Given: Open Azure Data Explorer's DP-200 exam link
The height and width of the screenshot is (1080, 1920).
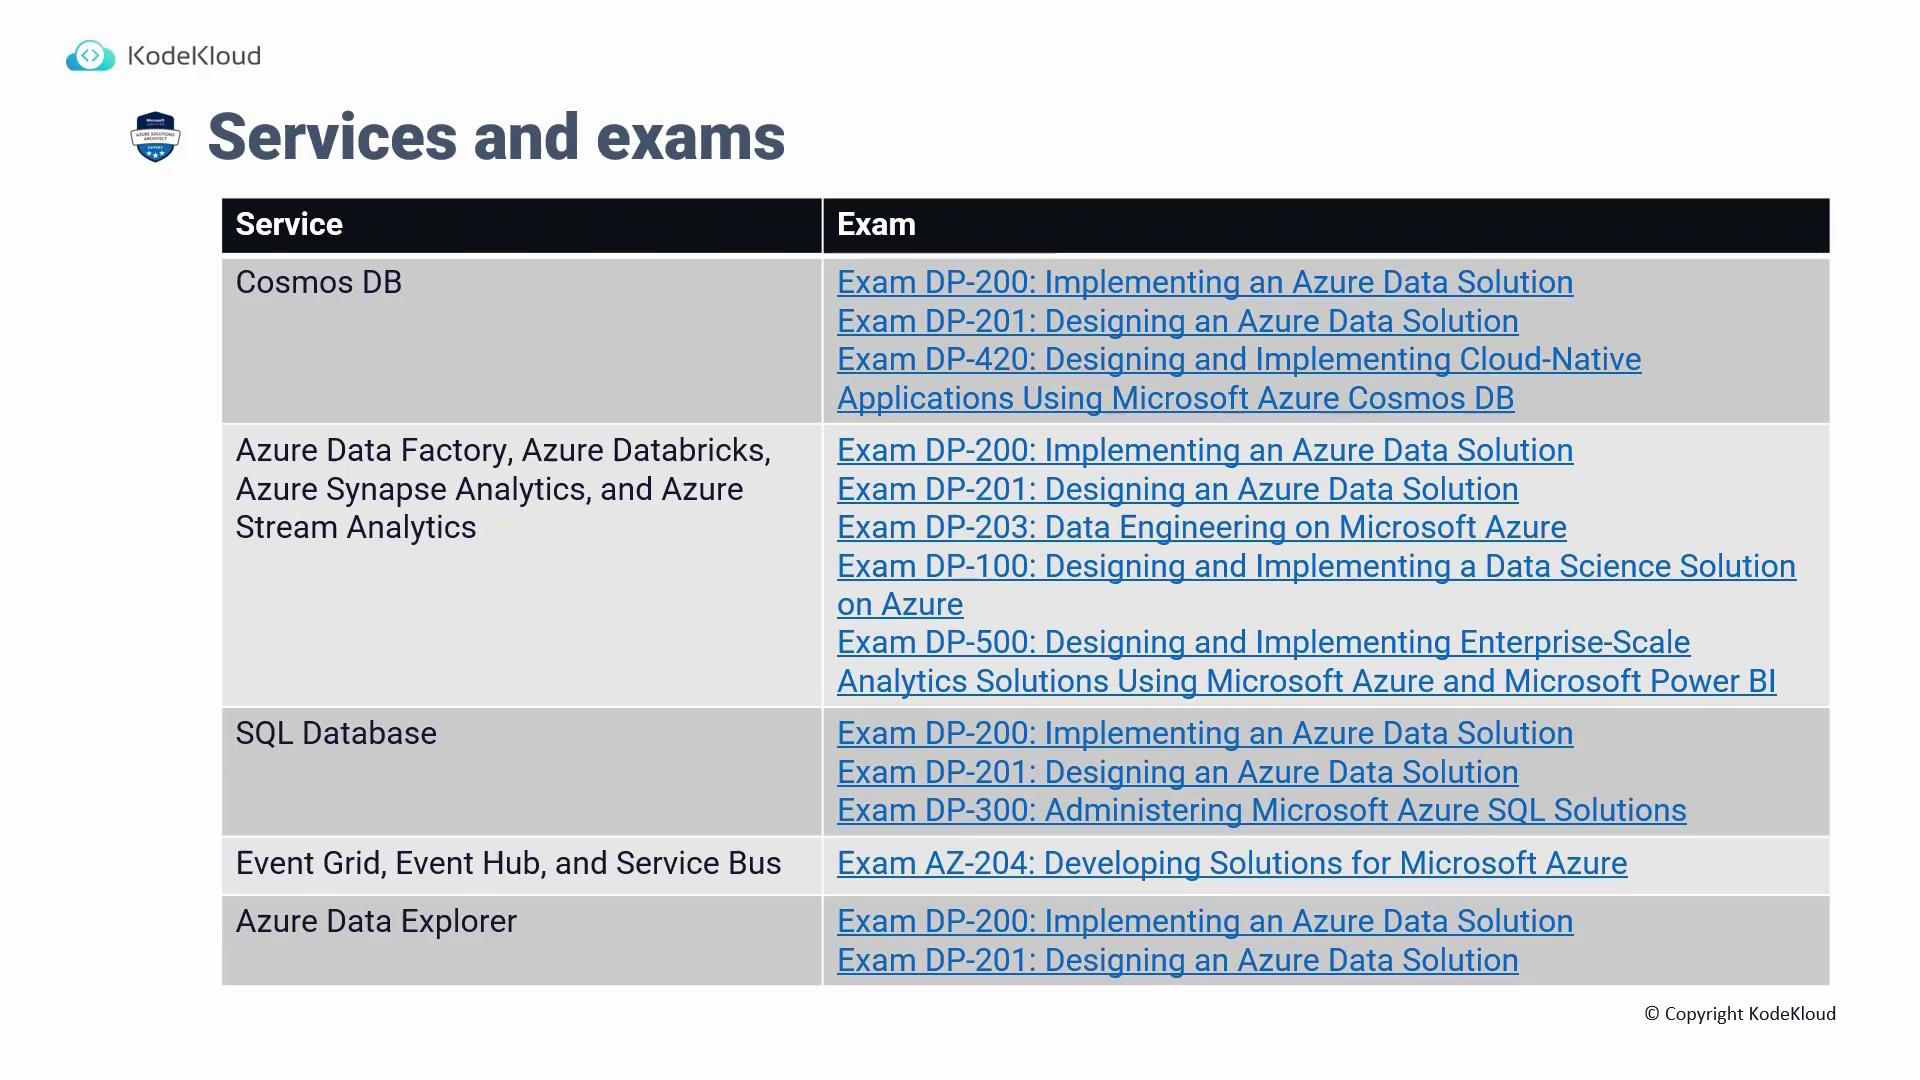Looking at the screenshot, I should tap(1204, 922).
